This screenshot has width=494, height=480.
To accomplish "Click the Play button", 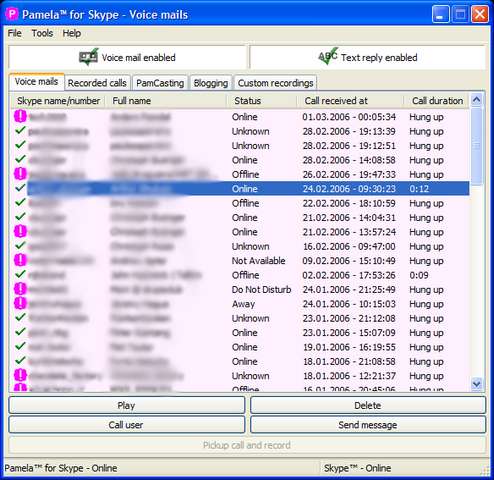I will point(127,406).
